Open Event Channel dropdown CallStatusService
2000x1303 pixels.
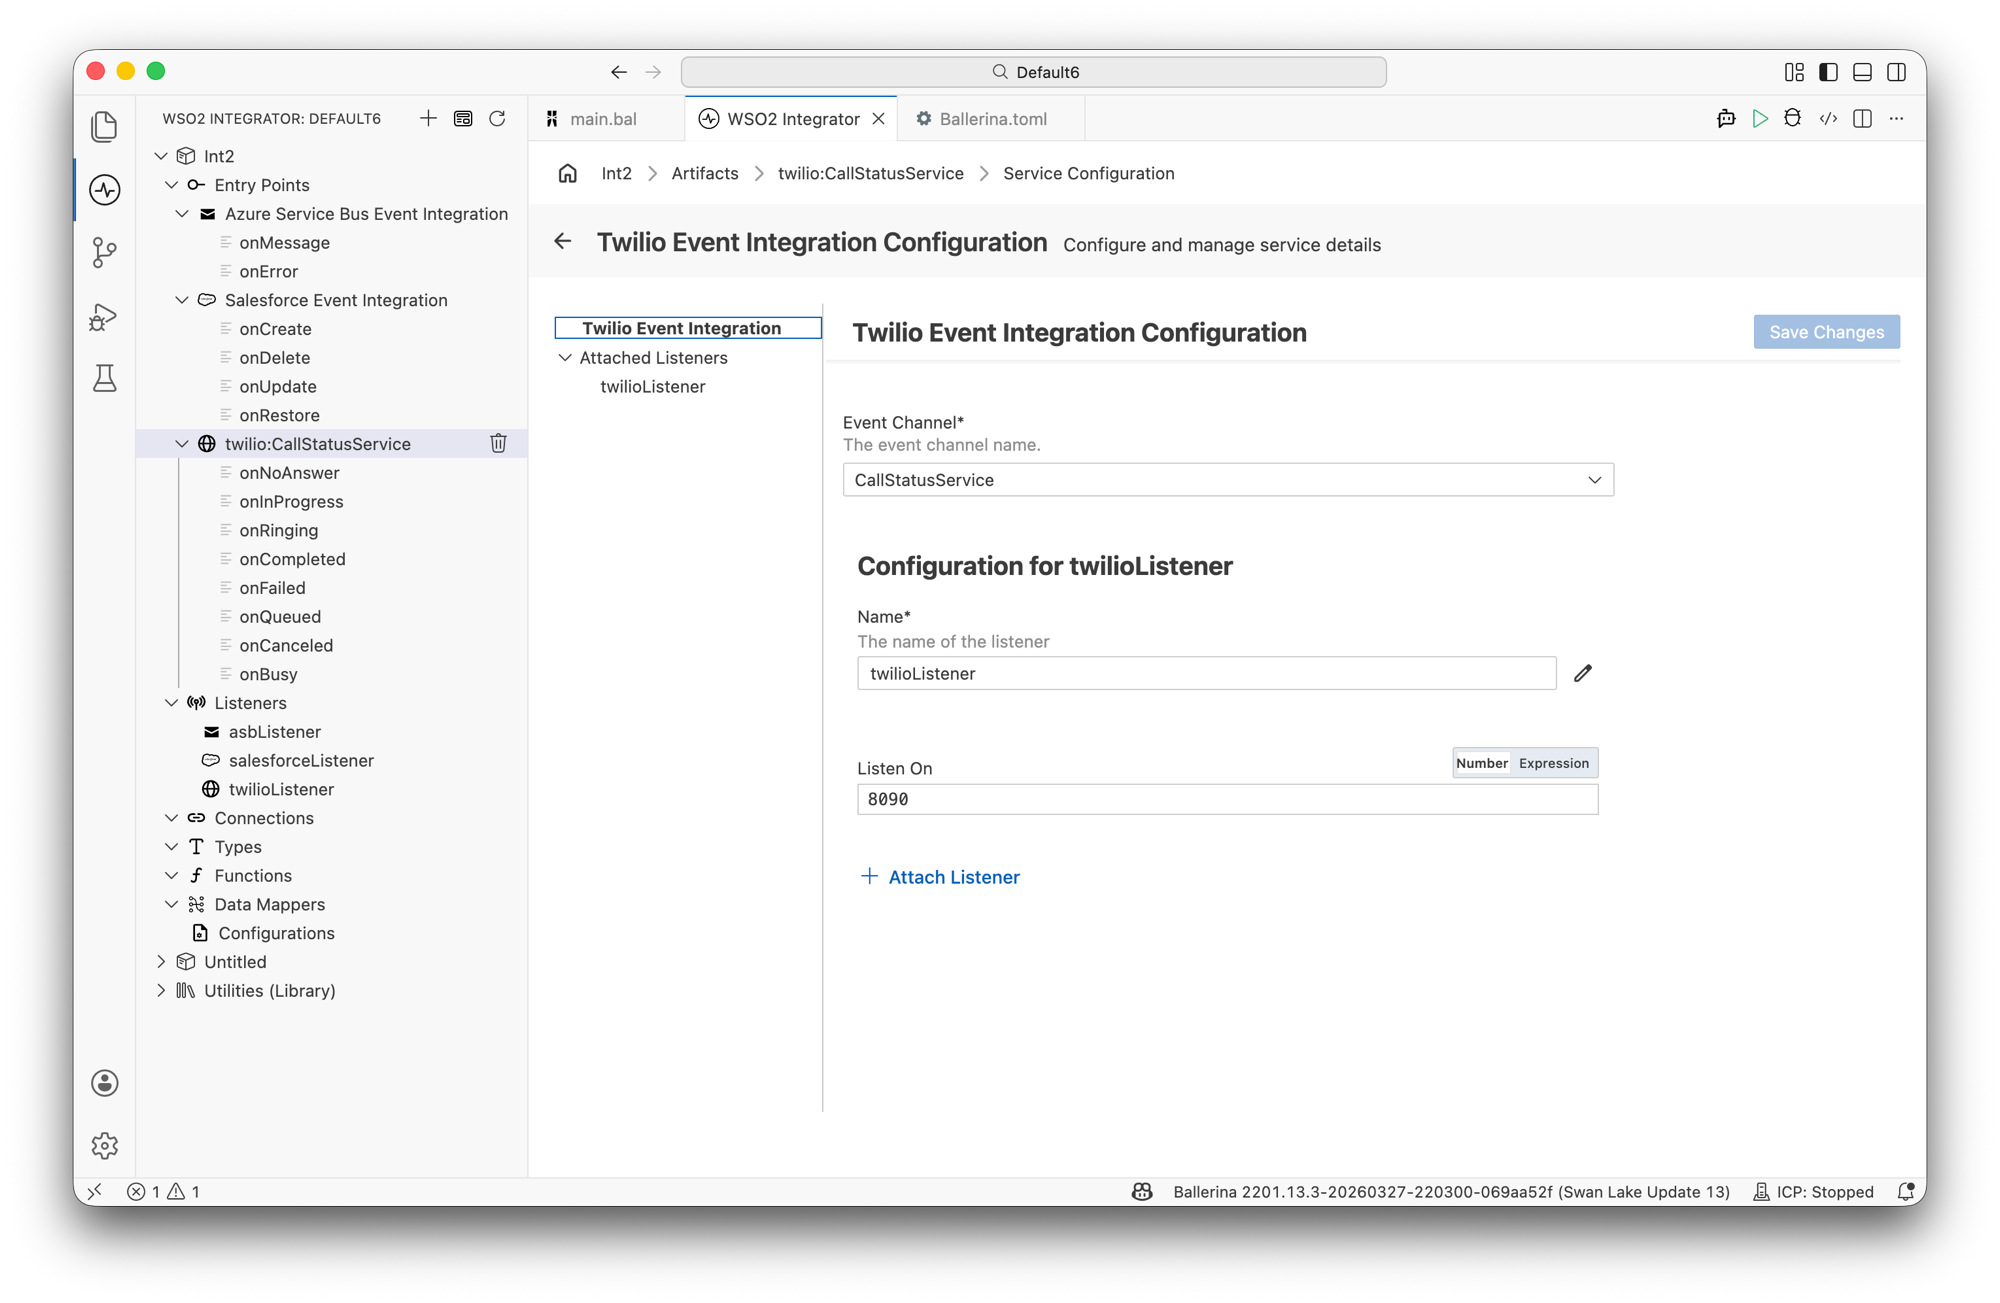[1228, 480]
